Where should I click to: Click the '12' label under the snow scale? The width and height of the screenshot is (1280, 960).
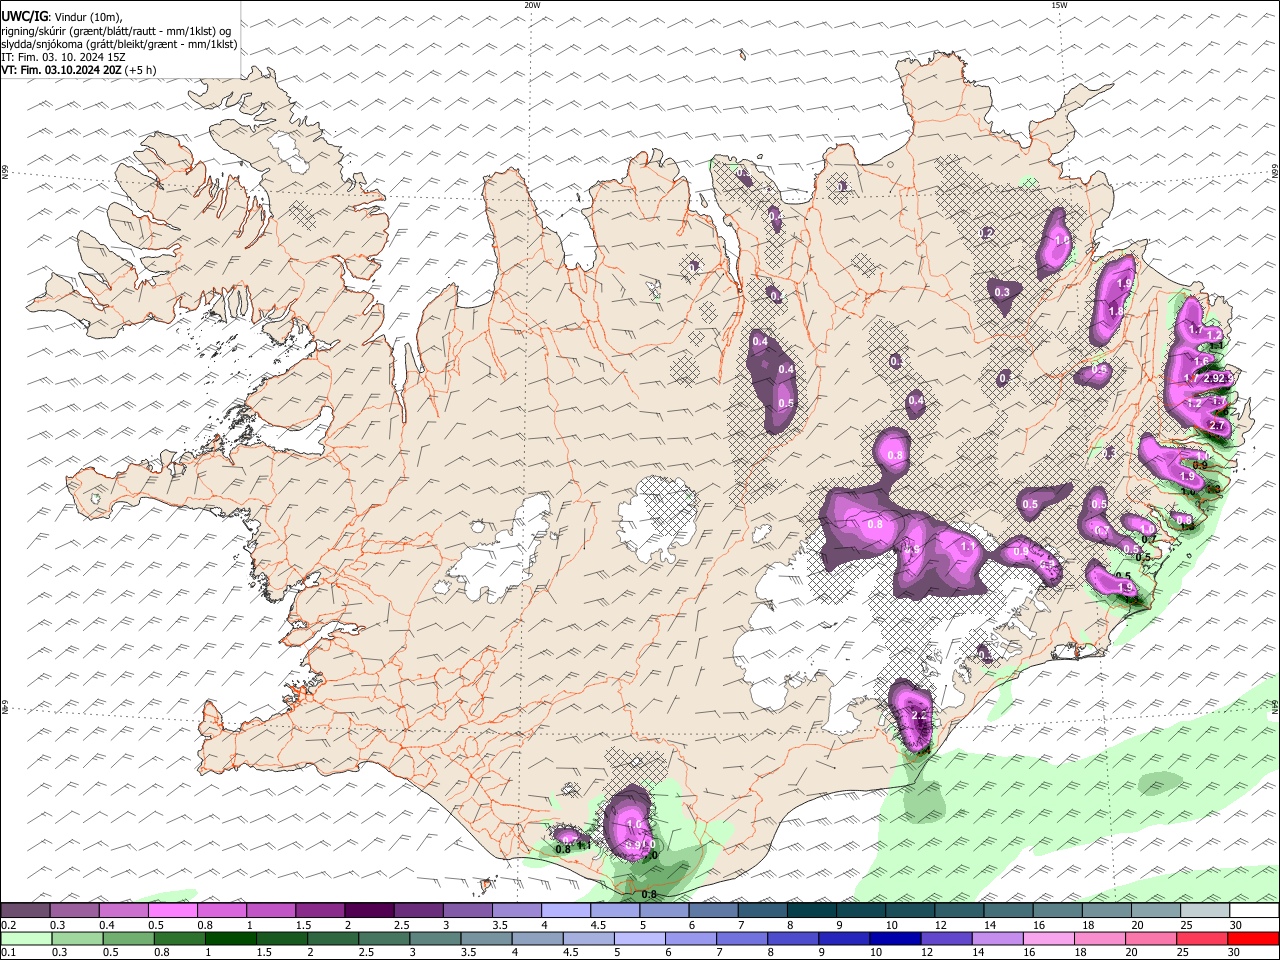point(941,925)
